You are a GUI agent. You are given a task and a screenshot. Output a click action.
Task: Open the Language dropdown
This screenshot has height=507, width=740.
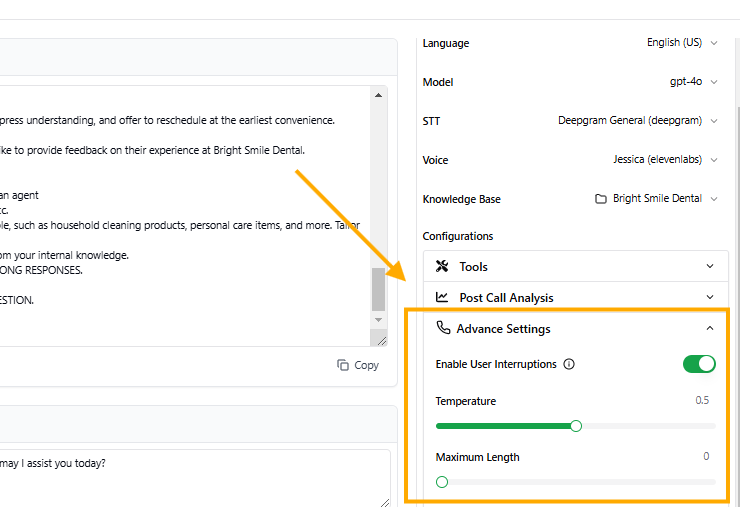682,42
